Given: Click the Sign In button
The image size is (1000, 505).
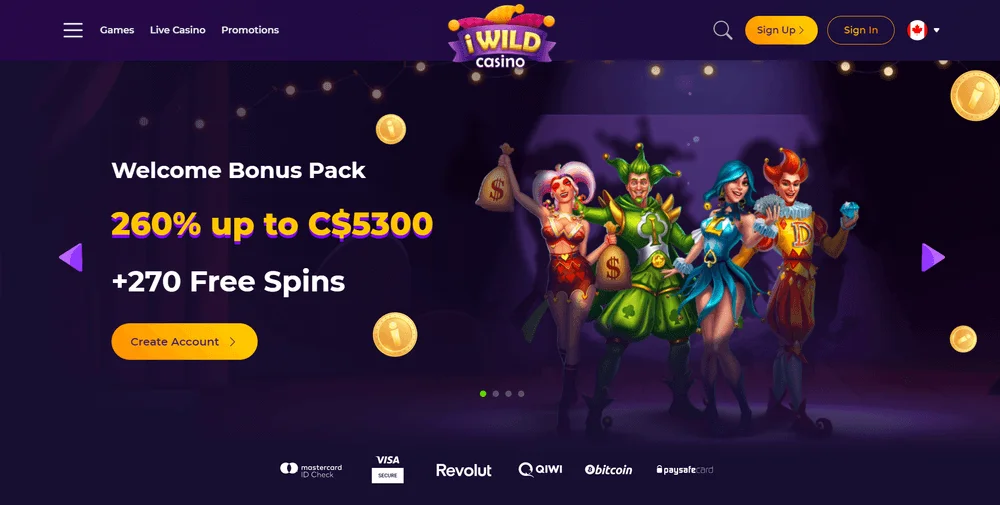Looking at the screenshot, I should tap(860, 30).
